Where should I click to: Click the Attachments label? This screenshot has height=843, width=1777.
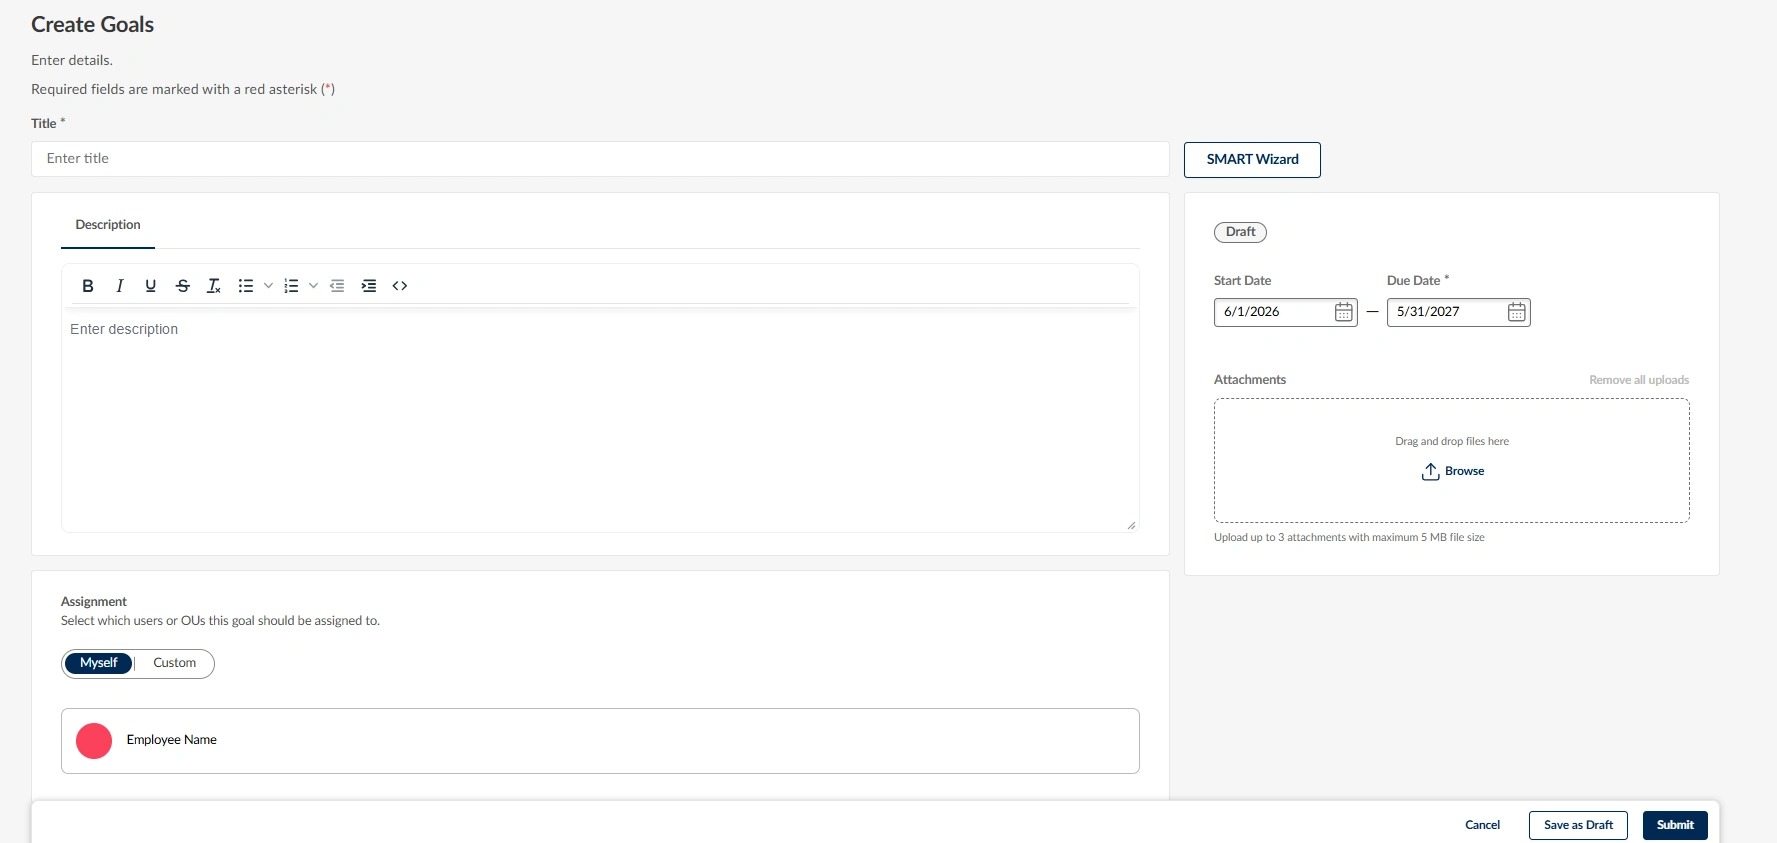[1250, 380]
